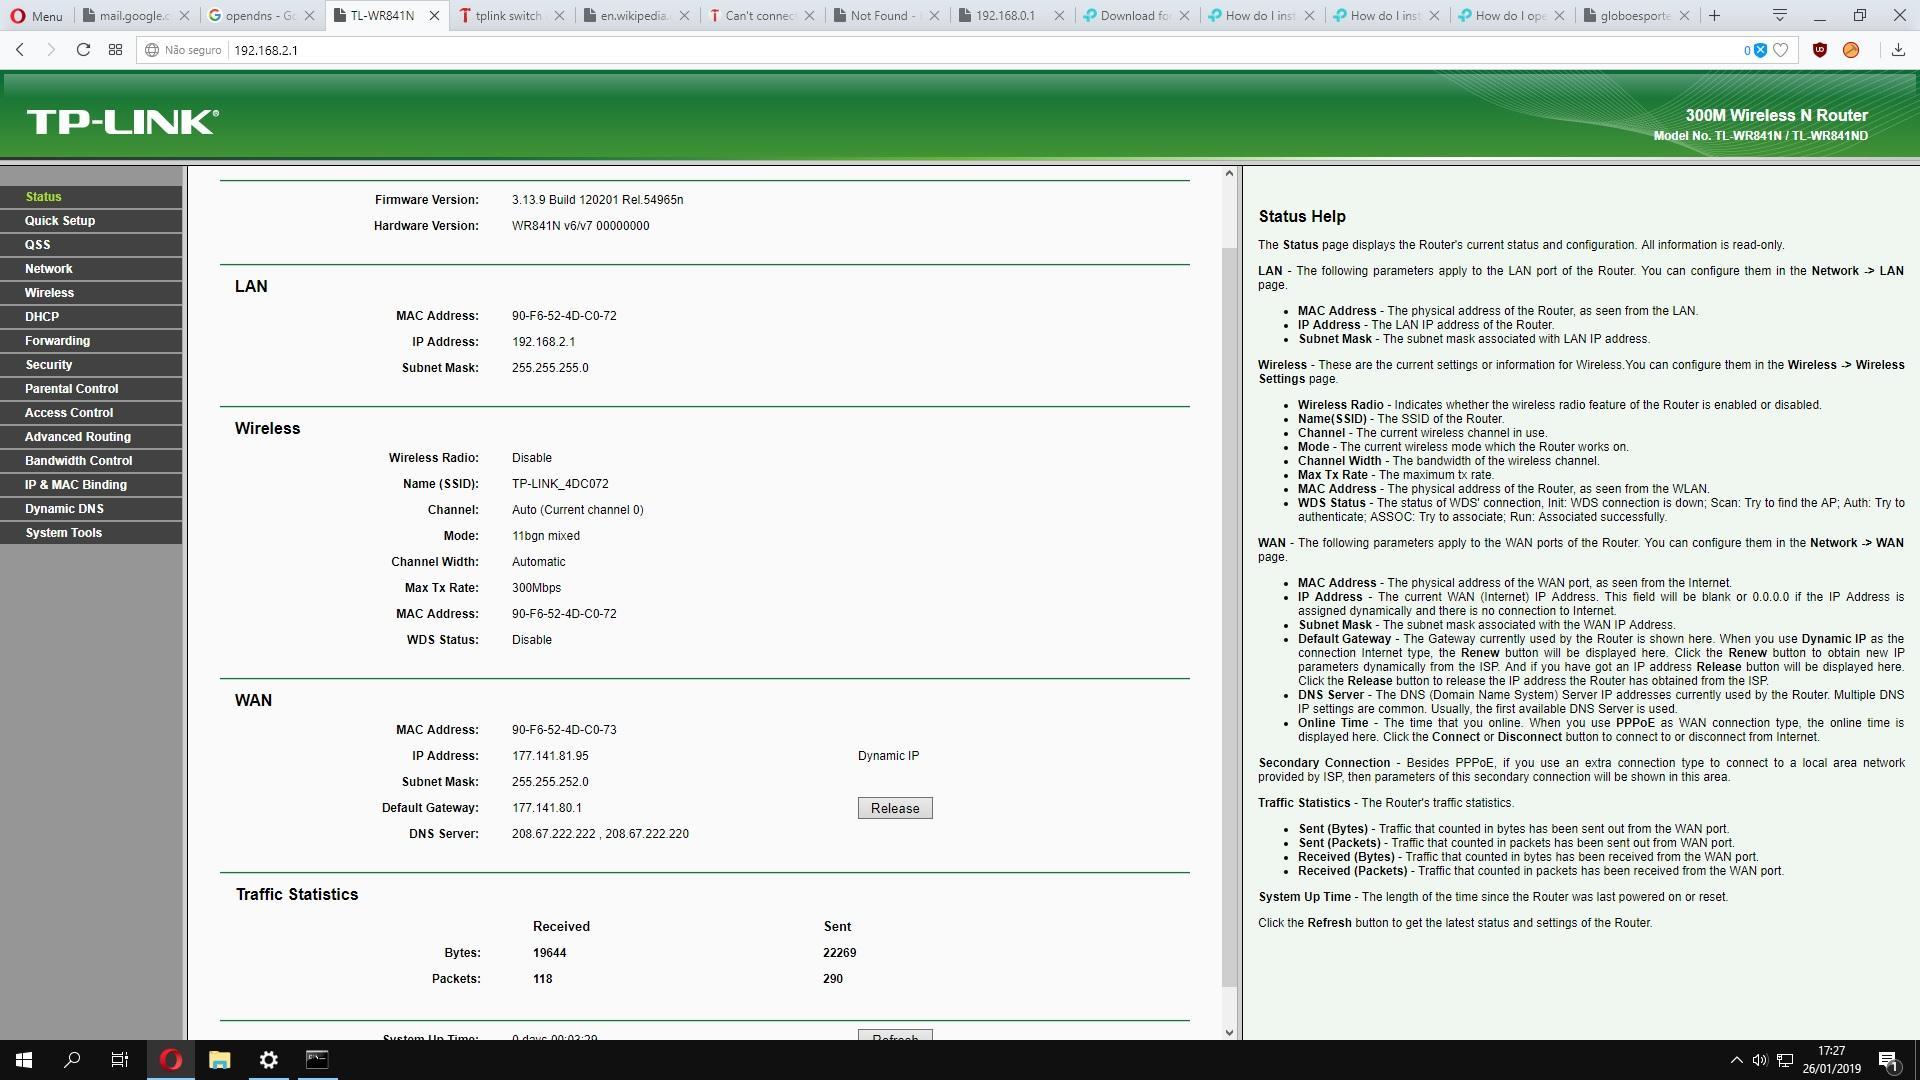This screenshot has height=1080, width=1920.
Task: Open the tab list menu icon
Action: (1779, 16)
